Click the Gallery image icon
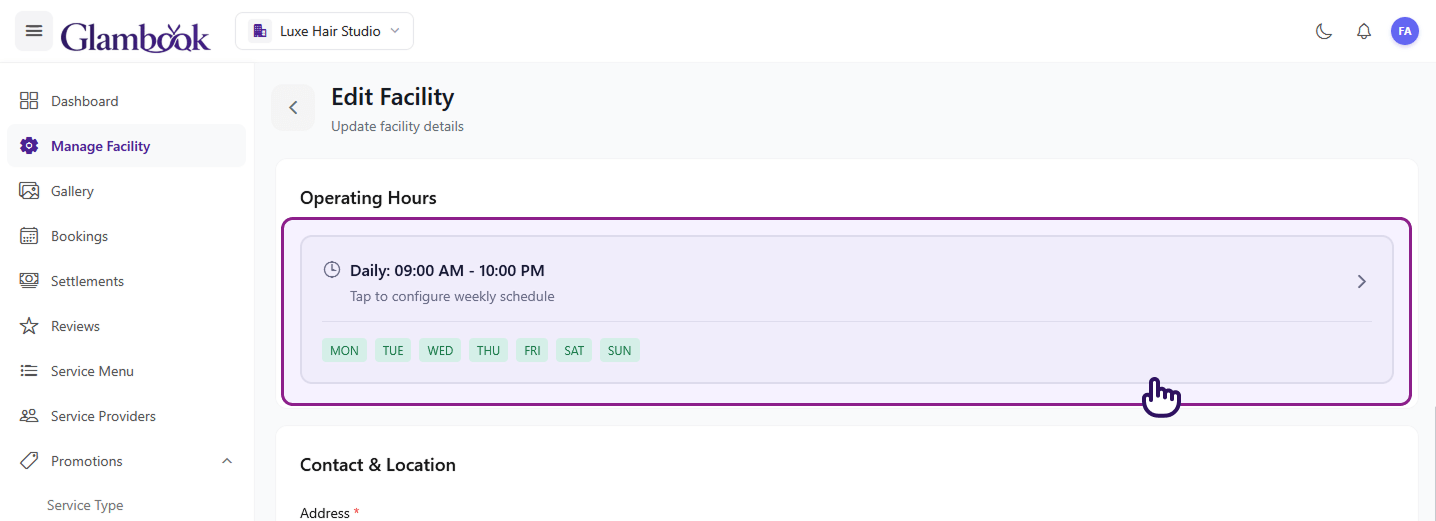Screen dimensions: 1436x521 29,191
